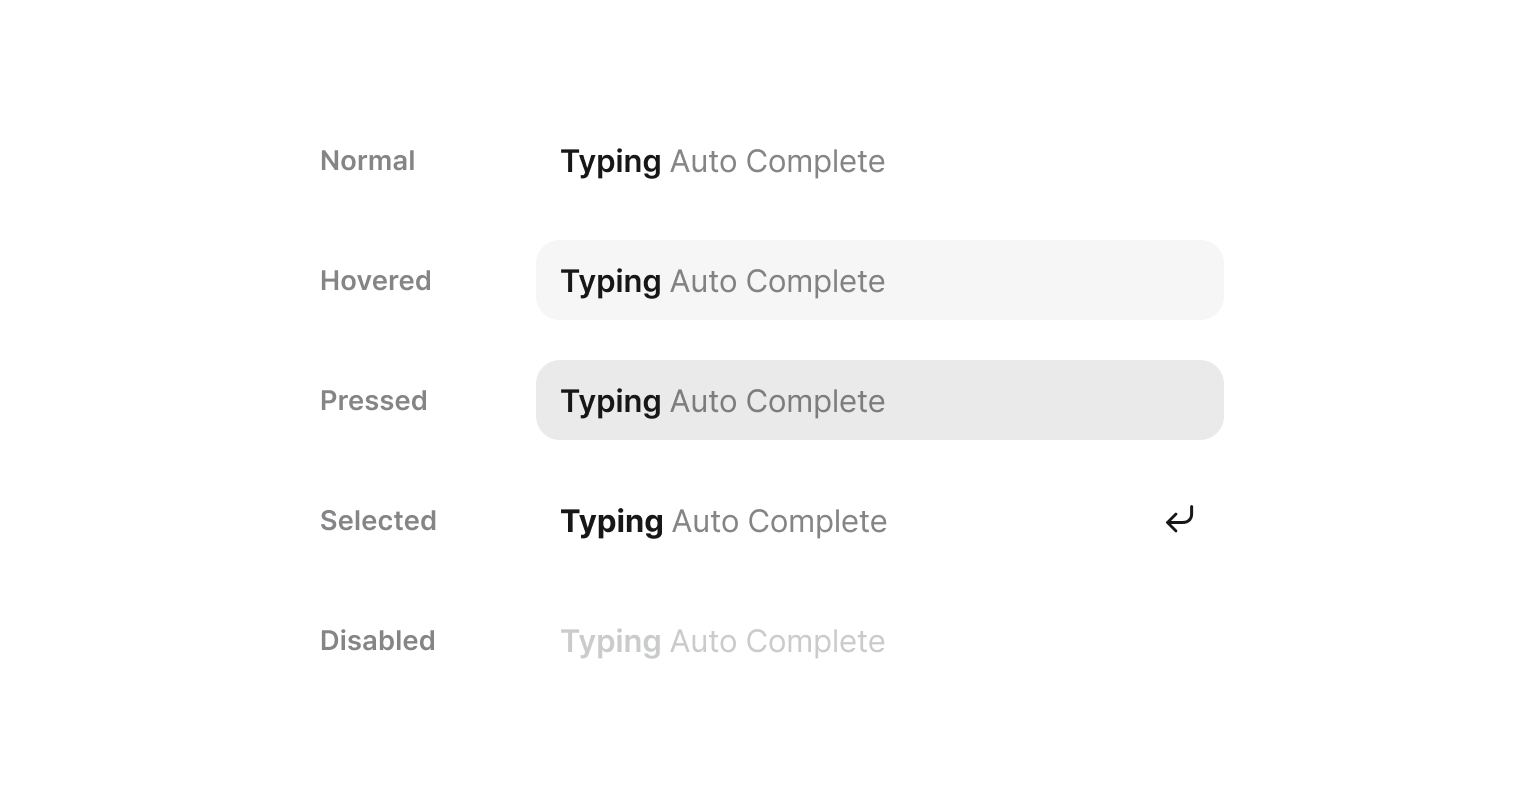
Task: Click the word "Complete" in the Normal row
Action: click(x=815, y=162)
